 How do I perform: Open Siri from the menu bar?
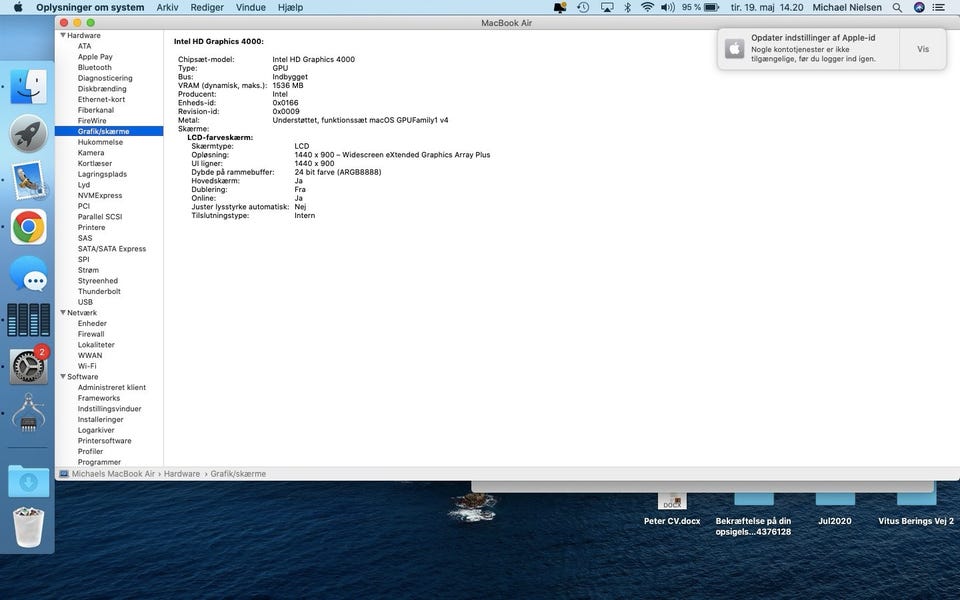click(x=919, y=7)
